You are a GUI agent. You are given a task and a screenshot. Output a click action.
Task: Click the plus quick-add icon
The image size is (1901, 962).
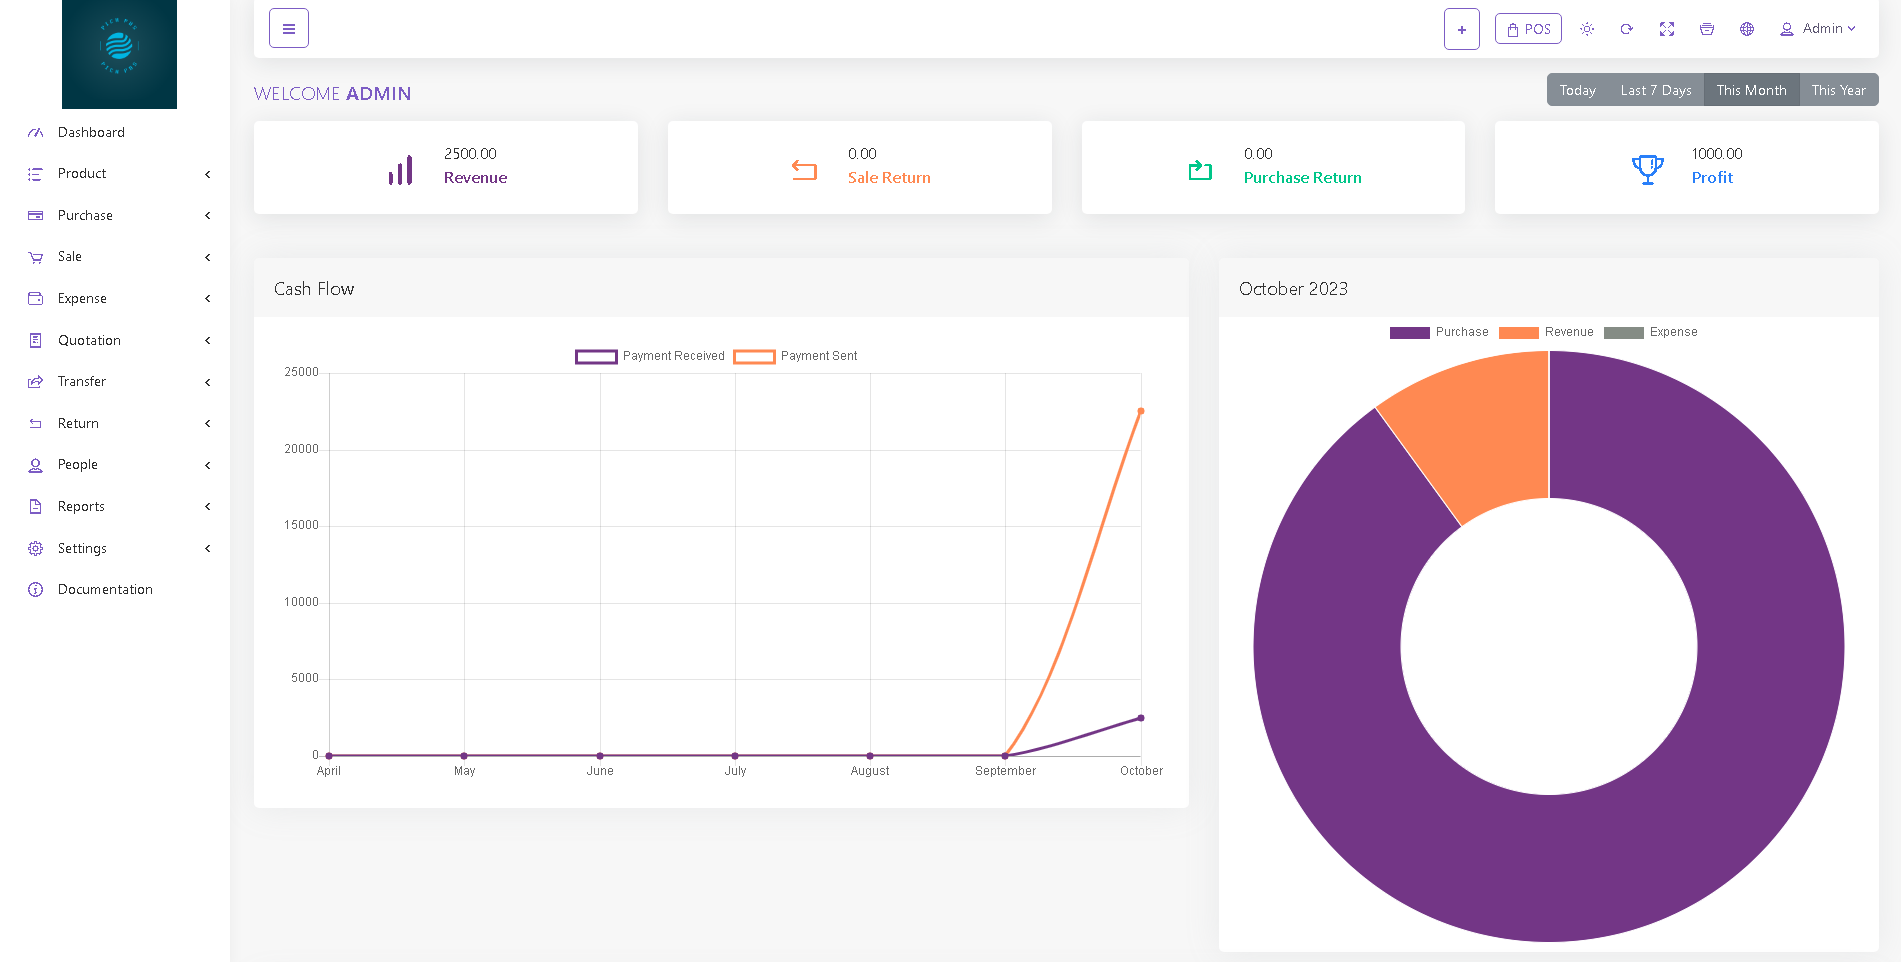(x=1461, y=29)
